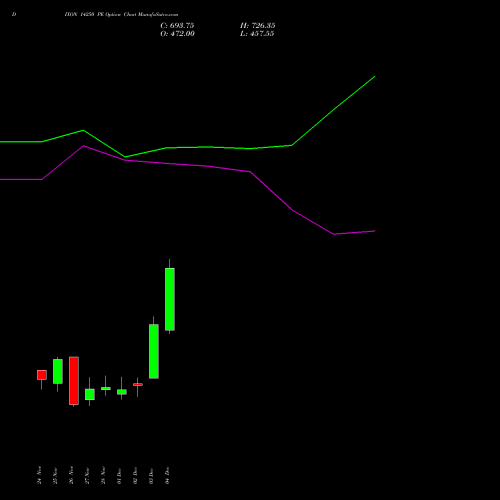Screen dimensions: 500x500
Task: Click the close value C: 693.75
Action: [177, 26]
